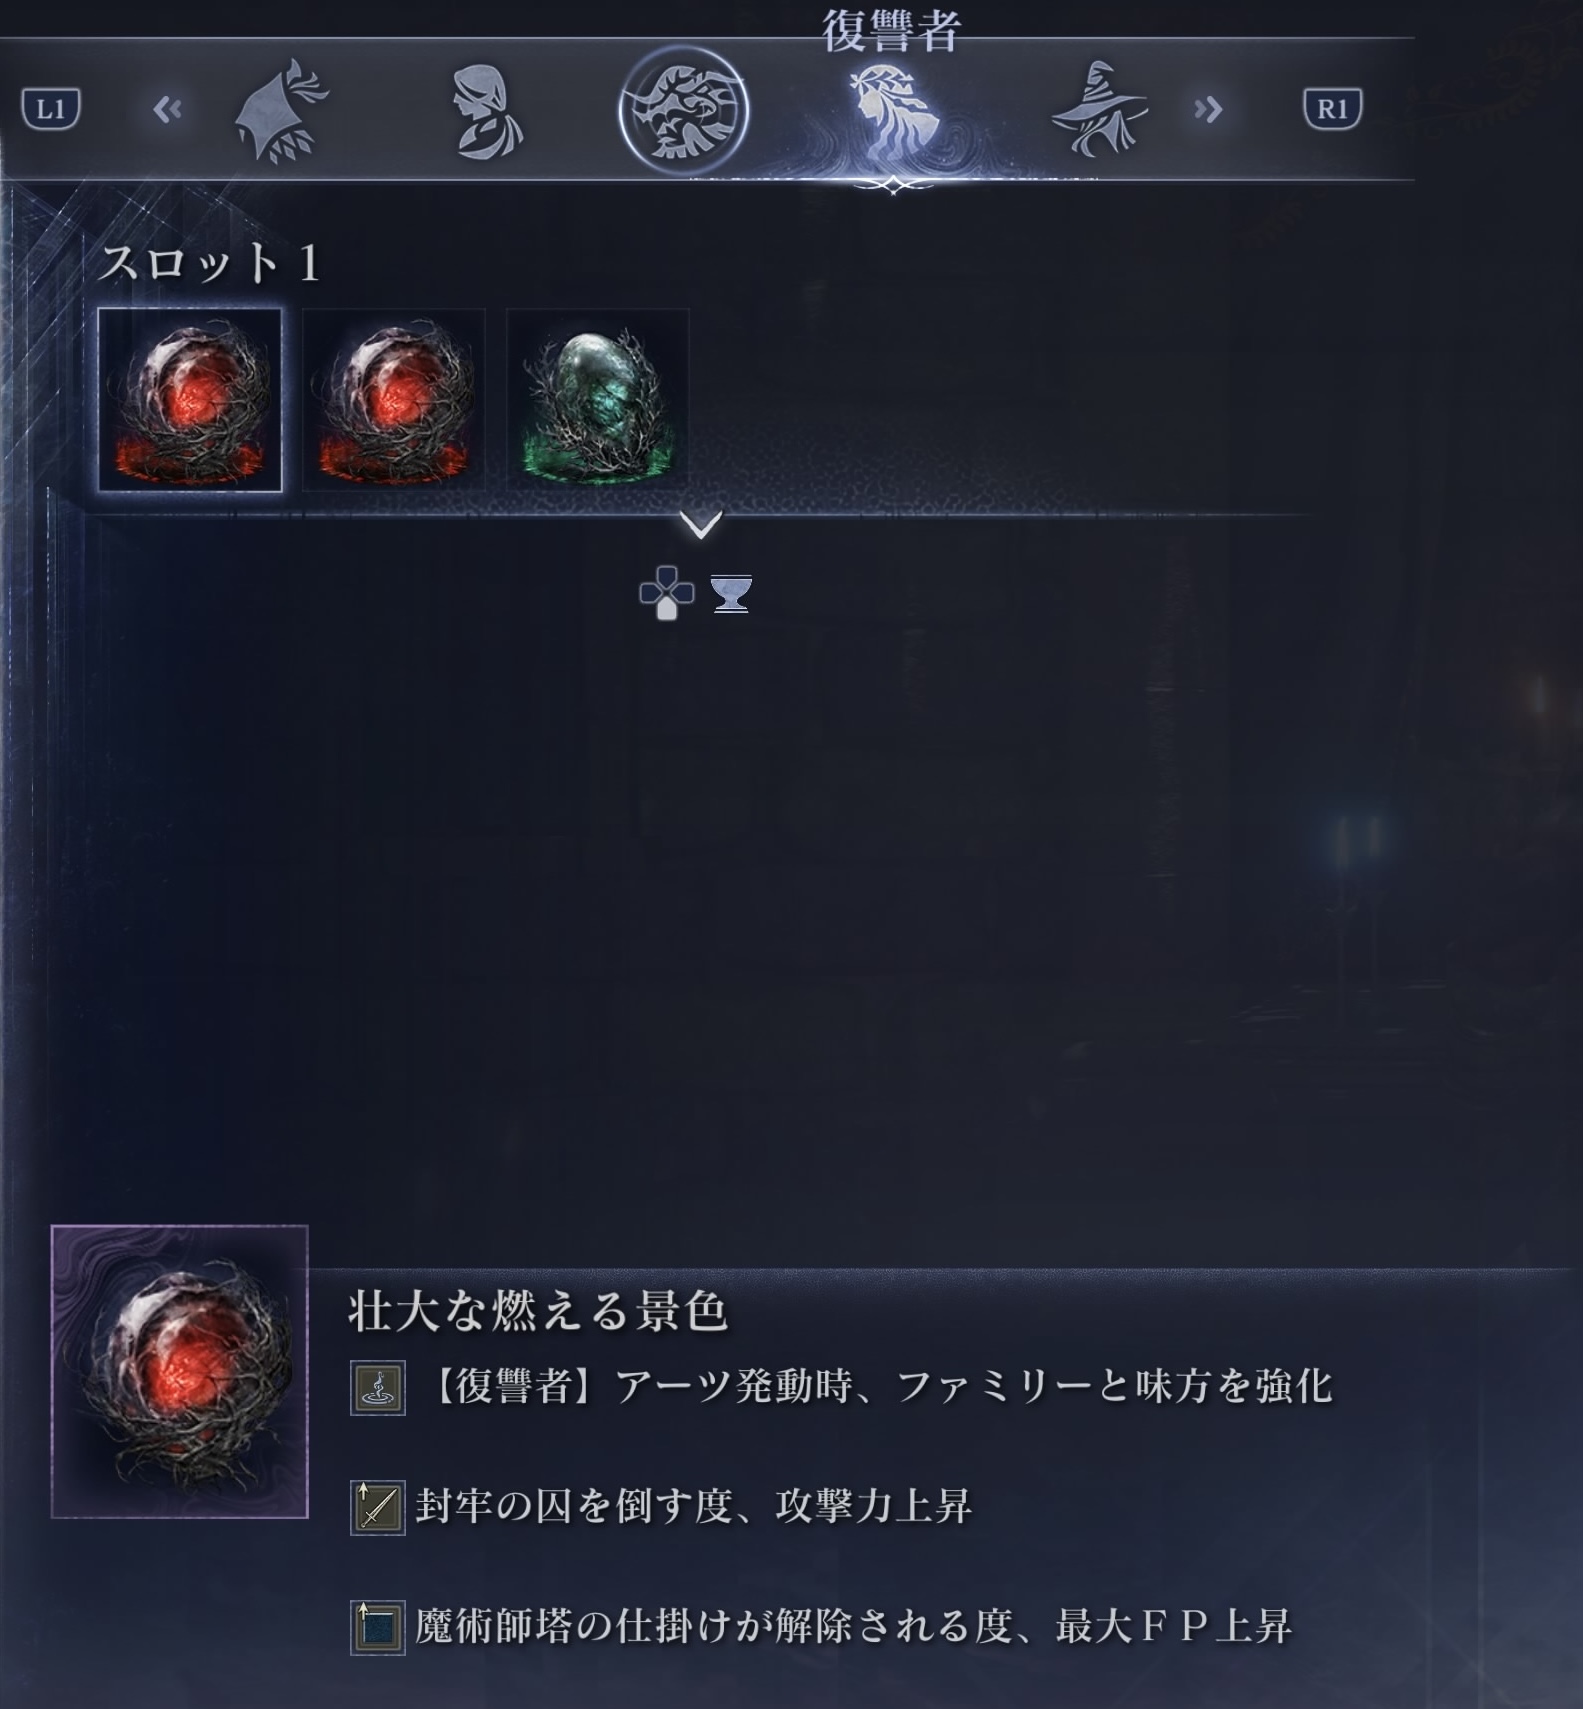Image resolution: width=1583 pixels, height=1709 pixels.
Task: Click the chalice icon beside the D-pad
Action: pyautogui.click(x=731, y=594)
